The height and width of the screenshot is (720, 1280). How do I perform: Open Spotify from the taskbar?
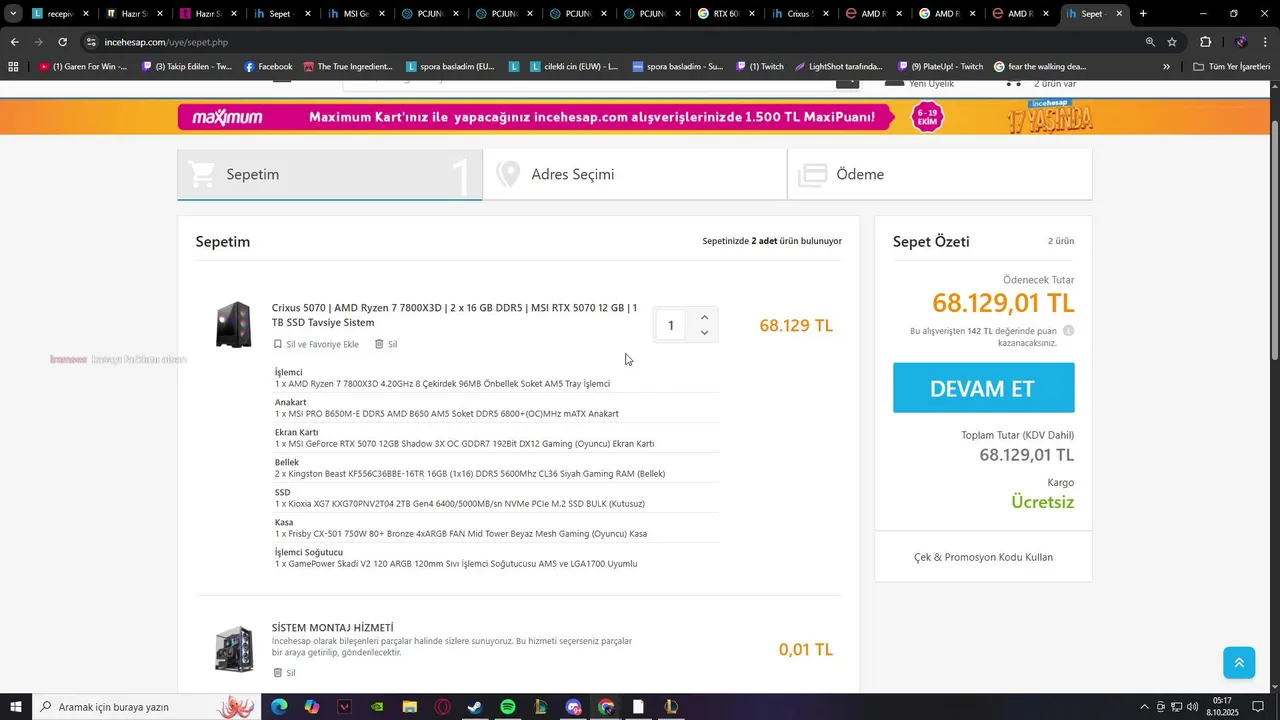508,707
